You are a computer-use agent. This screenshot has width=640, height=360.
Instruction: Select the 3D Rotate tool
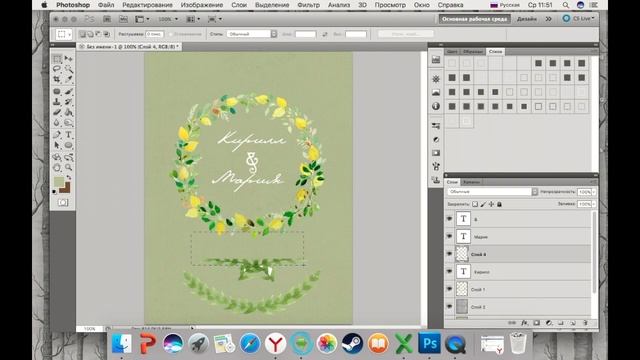[x=57, y=157]
